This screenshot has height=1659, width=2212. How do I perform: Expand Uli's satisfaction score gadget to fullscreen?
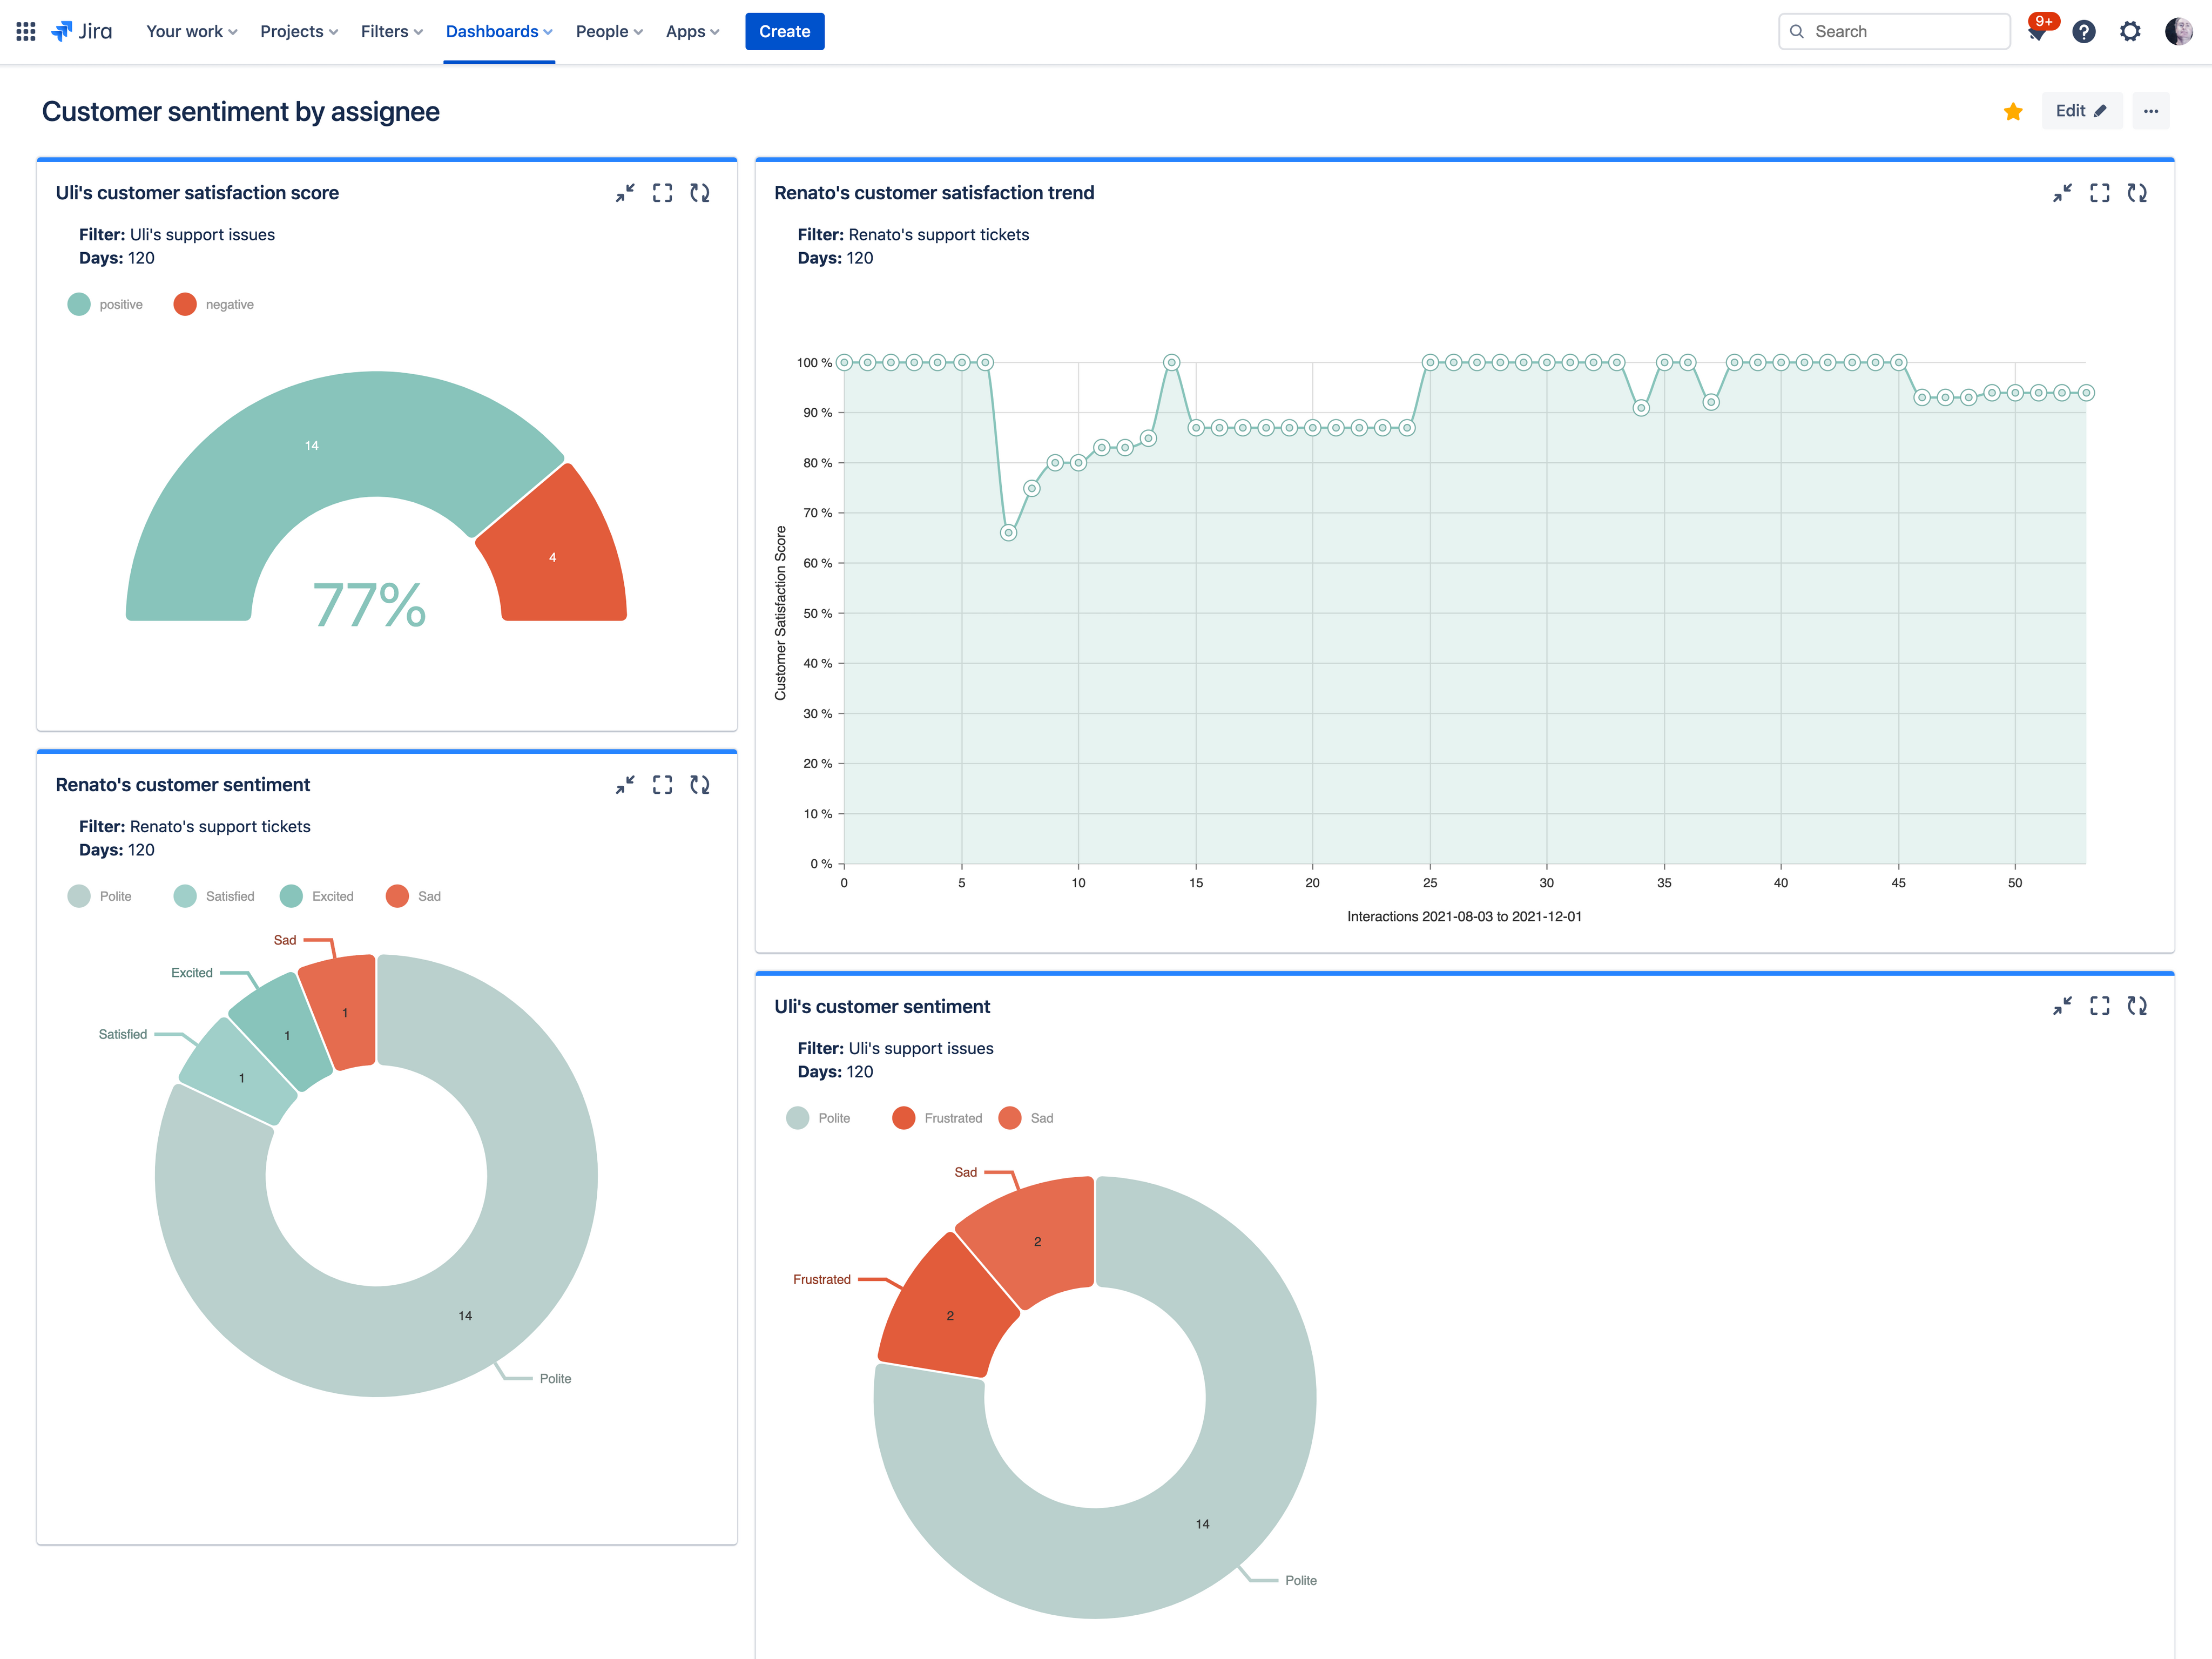[x=663, y=193]
